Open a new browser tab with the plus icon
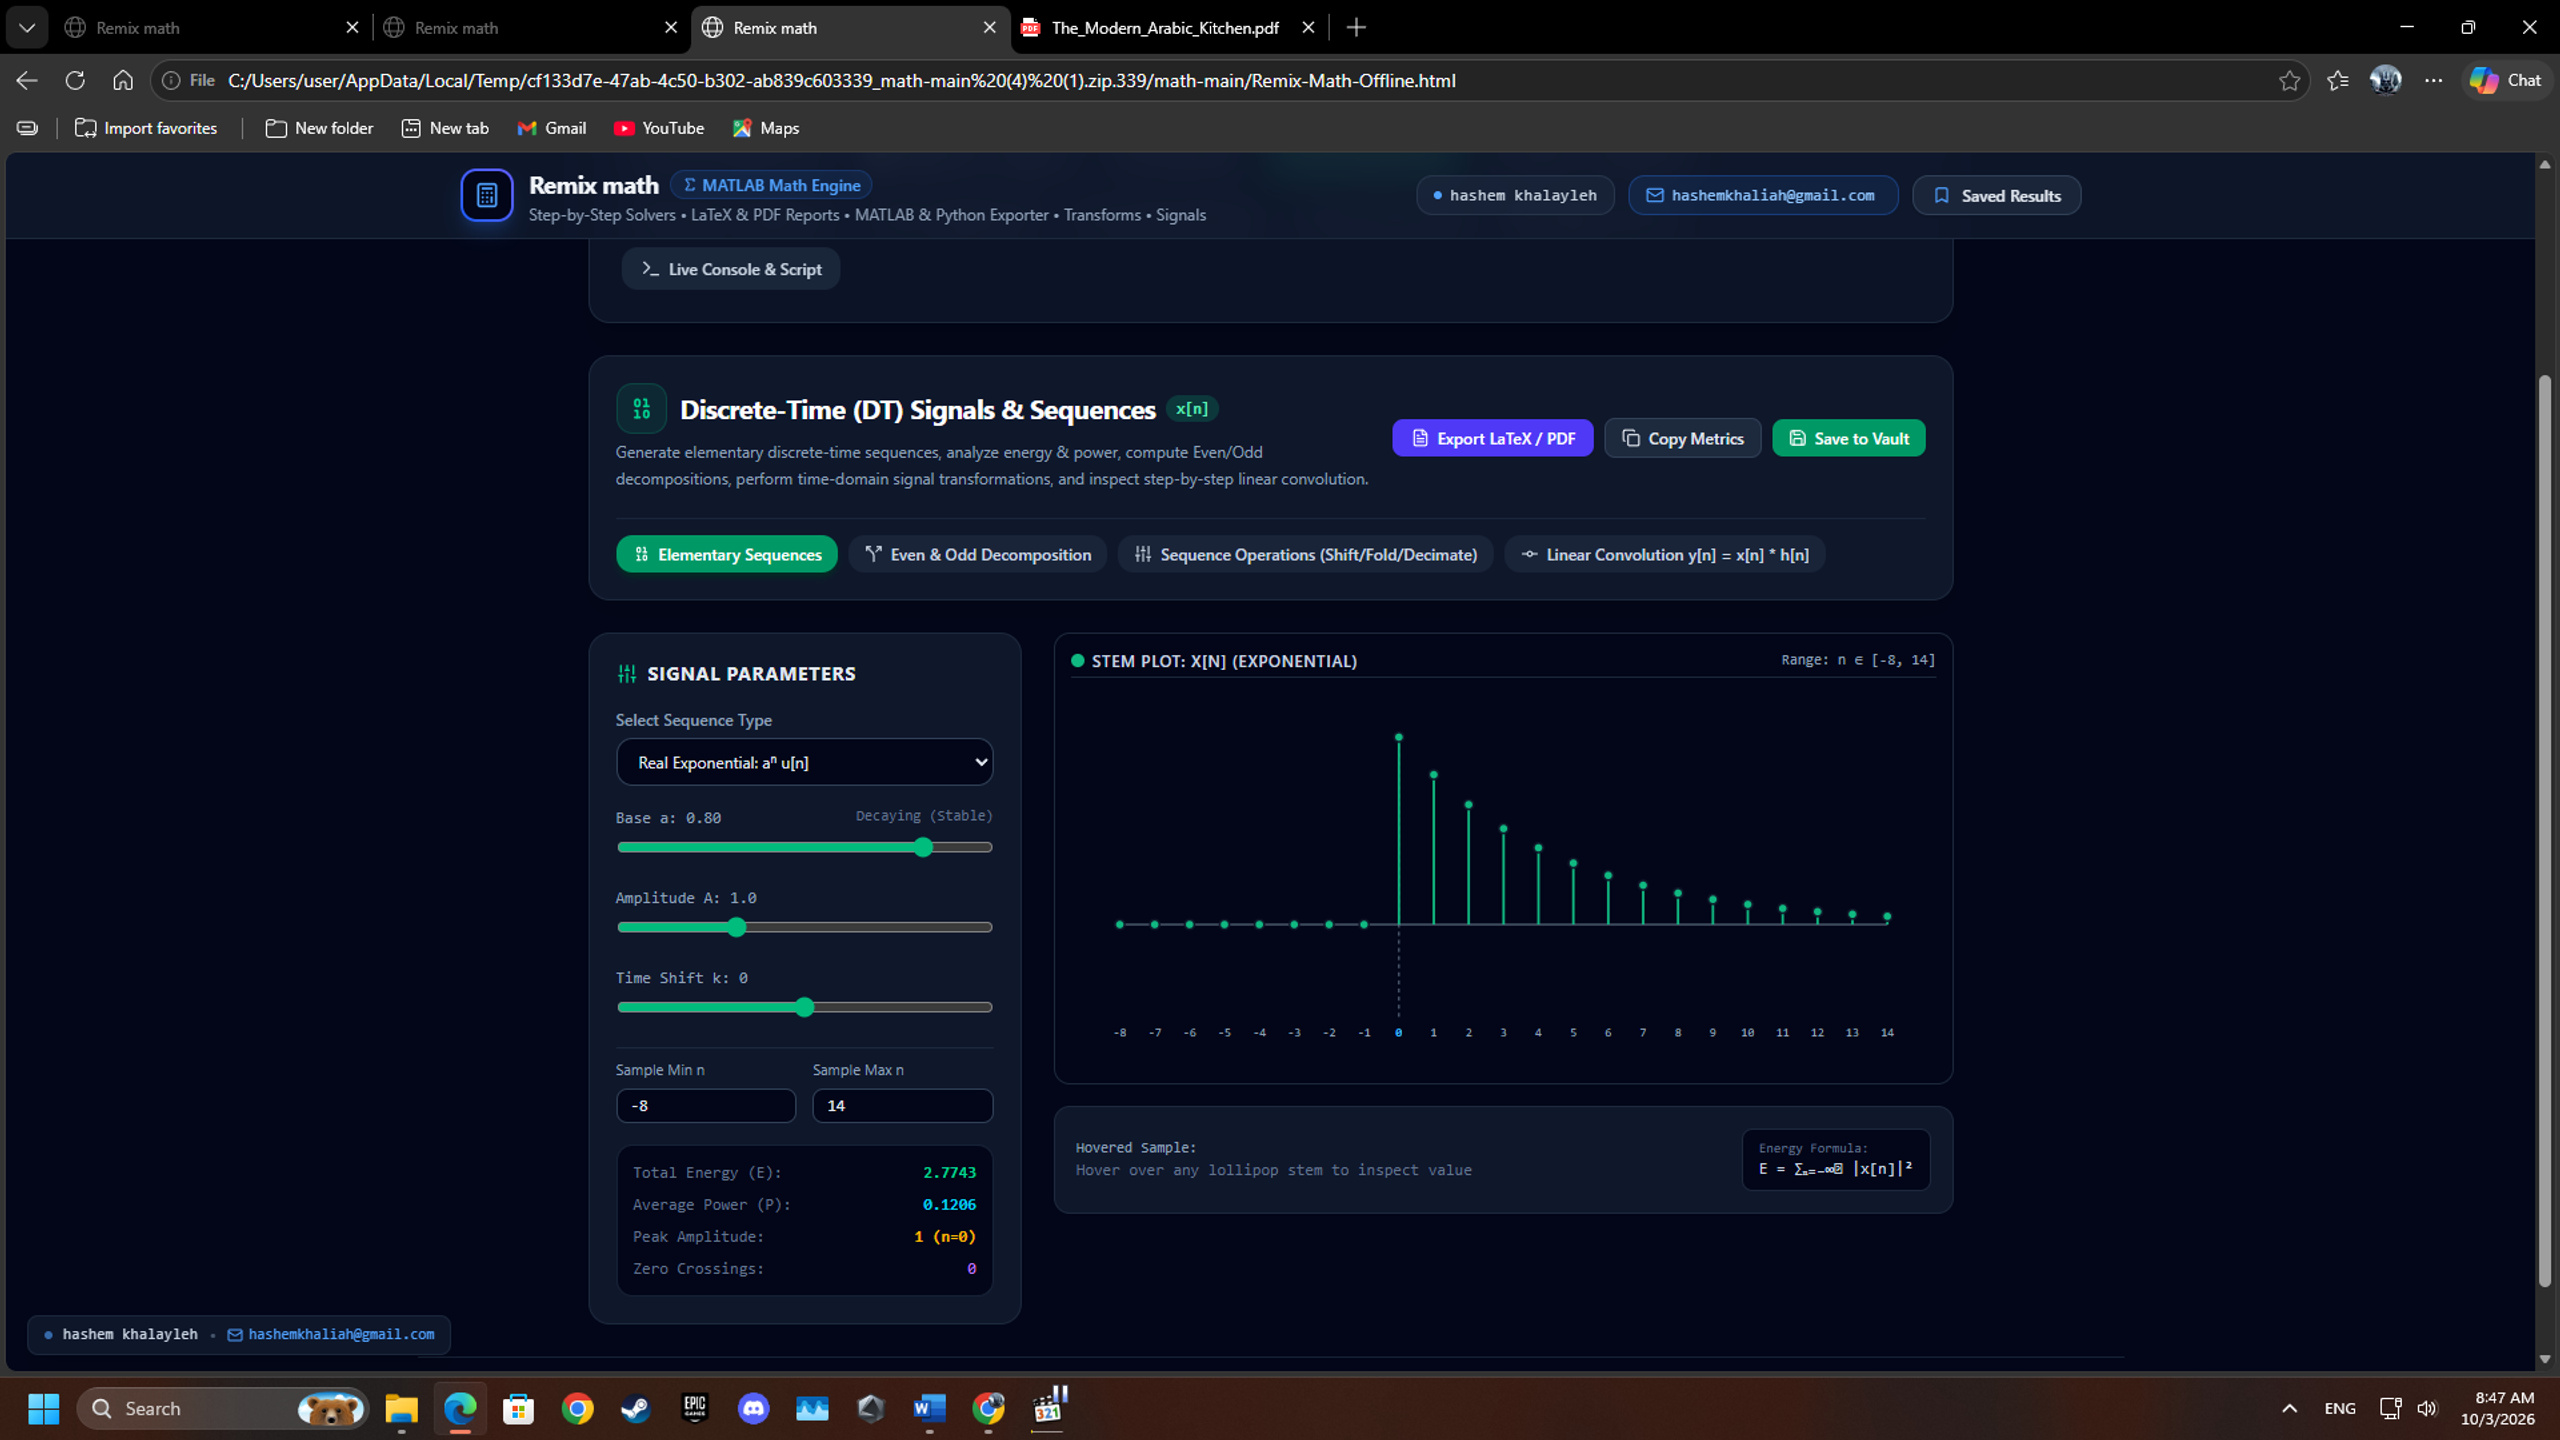 point(1356,28)
